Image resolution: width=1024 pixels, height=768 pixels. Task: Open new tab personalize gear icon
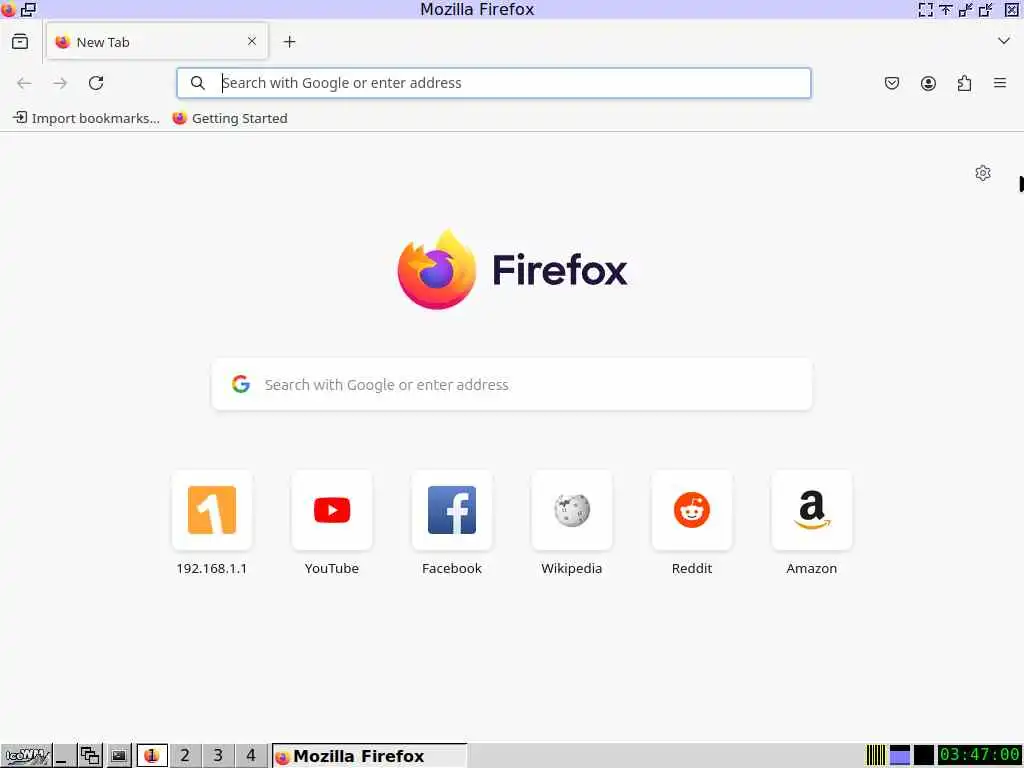click(983, 173)
